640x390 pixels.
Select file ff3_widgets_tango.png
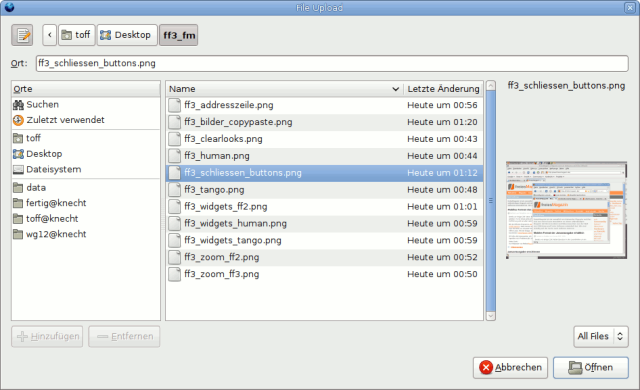[324, 241]
